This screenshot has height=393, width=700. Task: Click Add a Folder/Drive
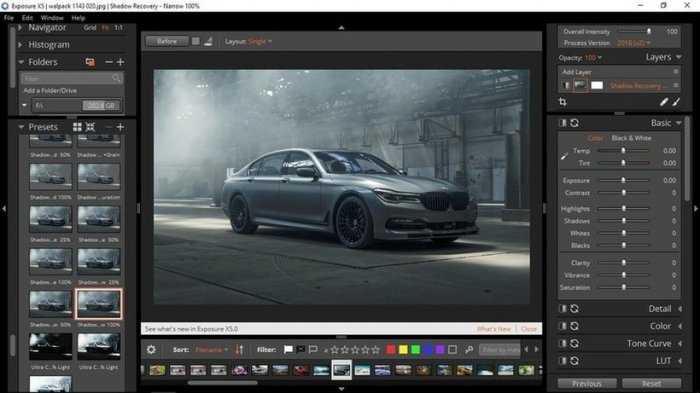pyautogui.click(x=50, y=91)
